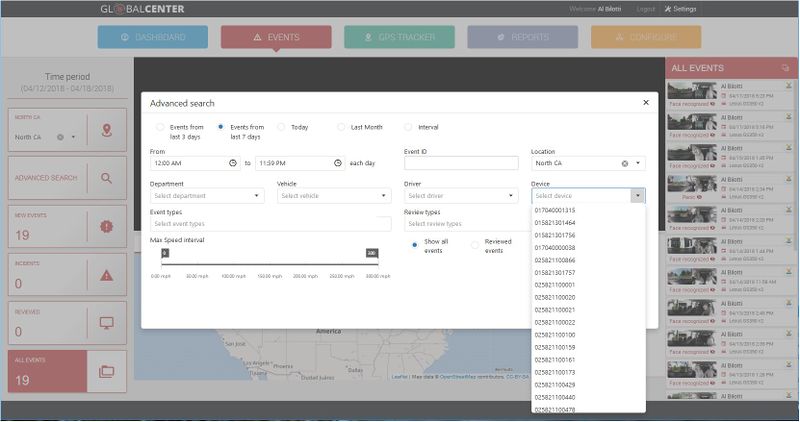Click the Logout link
The image size is (800, 422).
coord(646,8)
